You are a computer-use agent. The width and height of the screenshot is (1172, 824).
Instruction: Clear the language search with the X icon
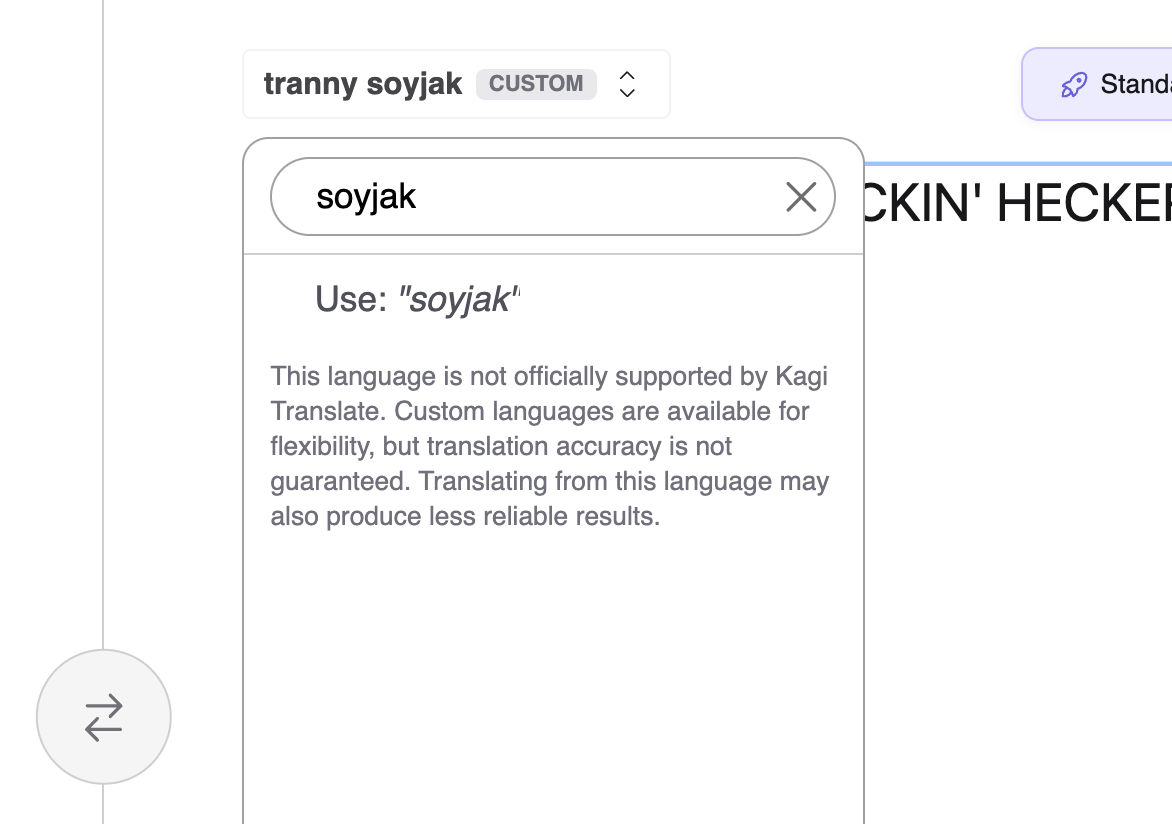pos(801,197)
